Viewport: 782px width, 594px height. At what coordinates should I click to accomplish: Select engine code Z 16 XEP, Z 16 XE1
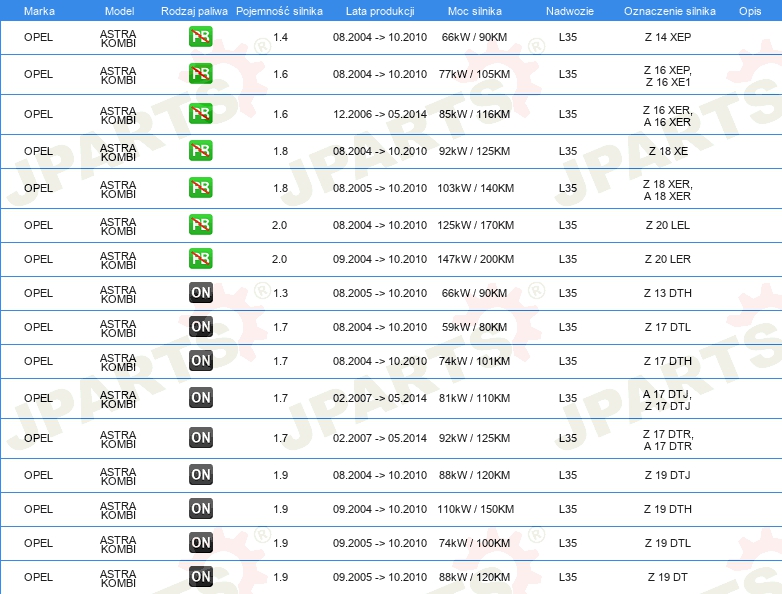click(668, 76)
